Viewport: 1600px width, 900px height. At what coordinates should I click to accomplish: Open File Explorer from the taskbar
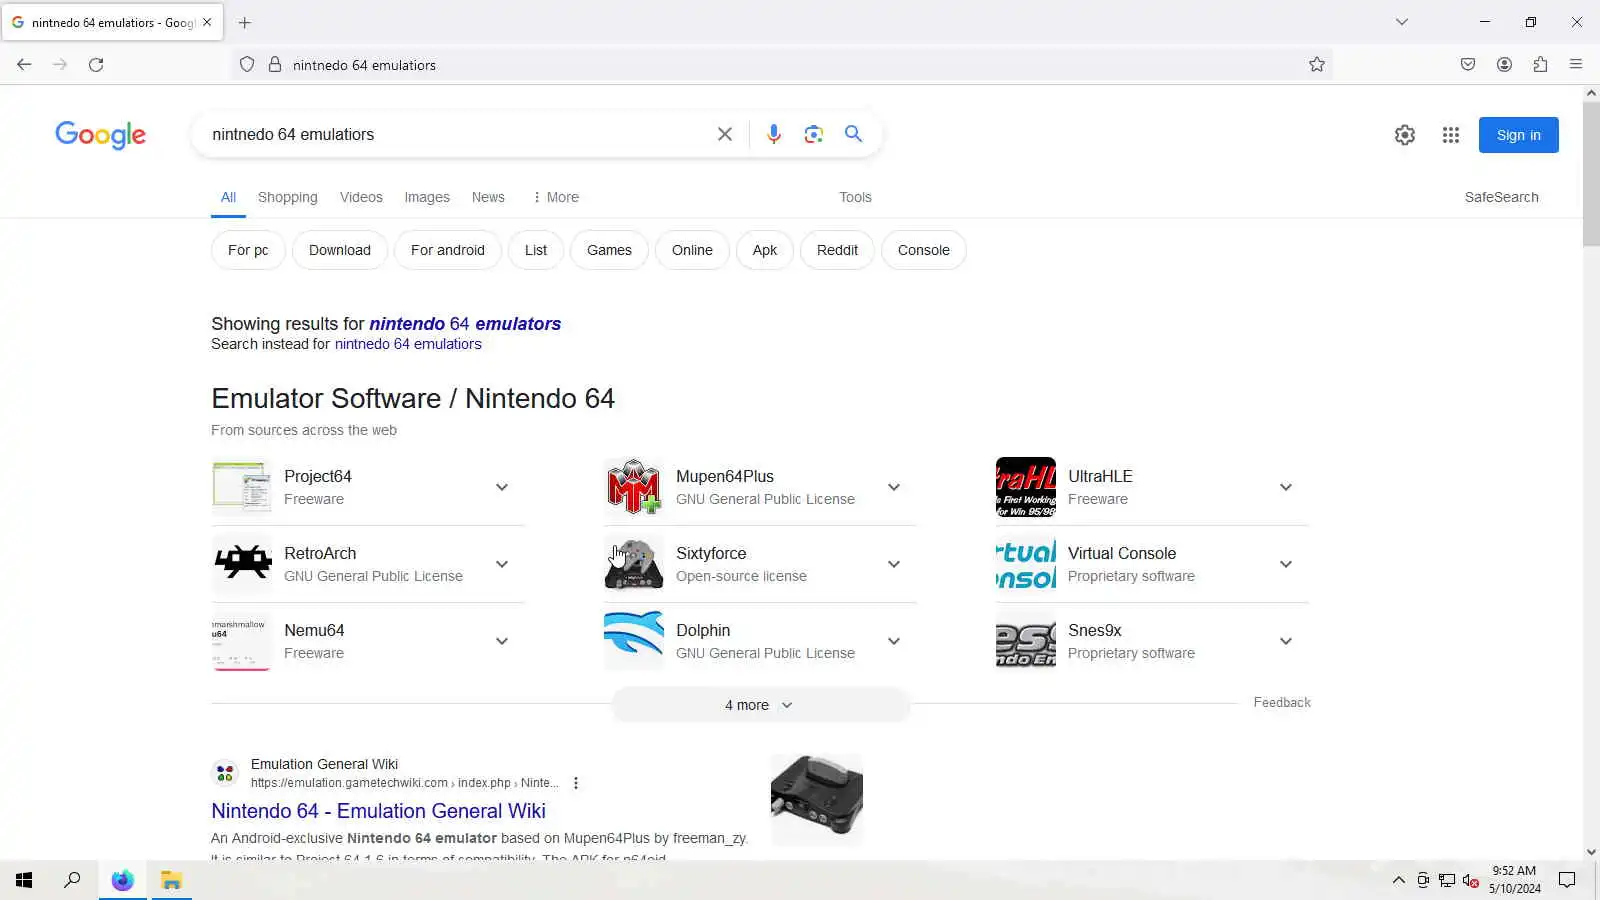pyautogui.click(x=171, y=880)
